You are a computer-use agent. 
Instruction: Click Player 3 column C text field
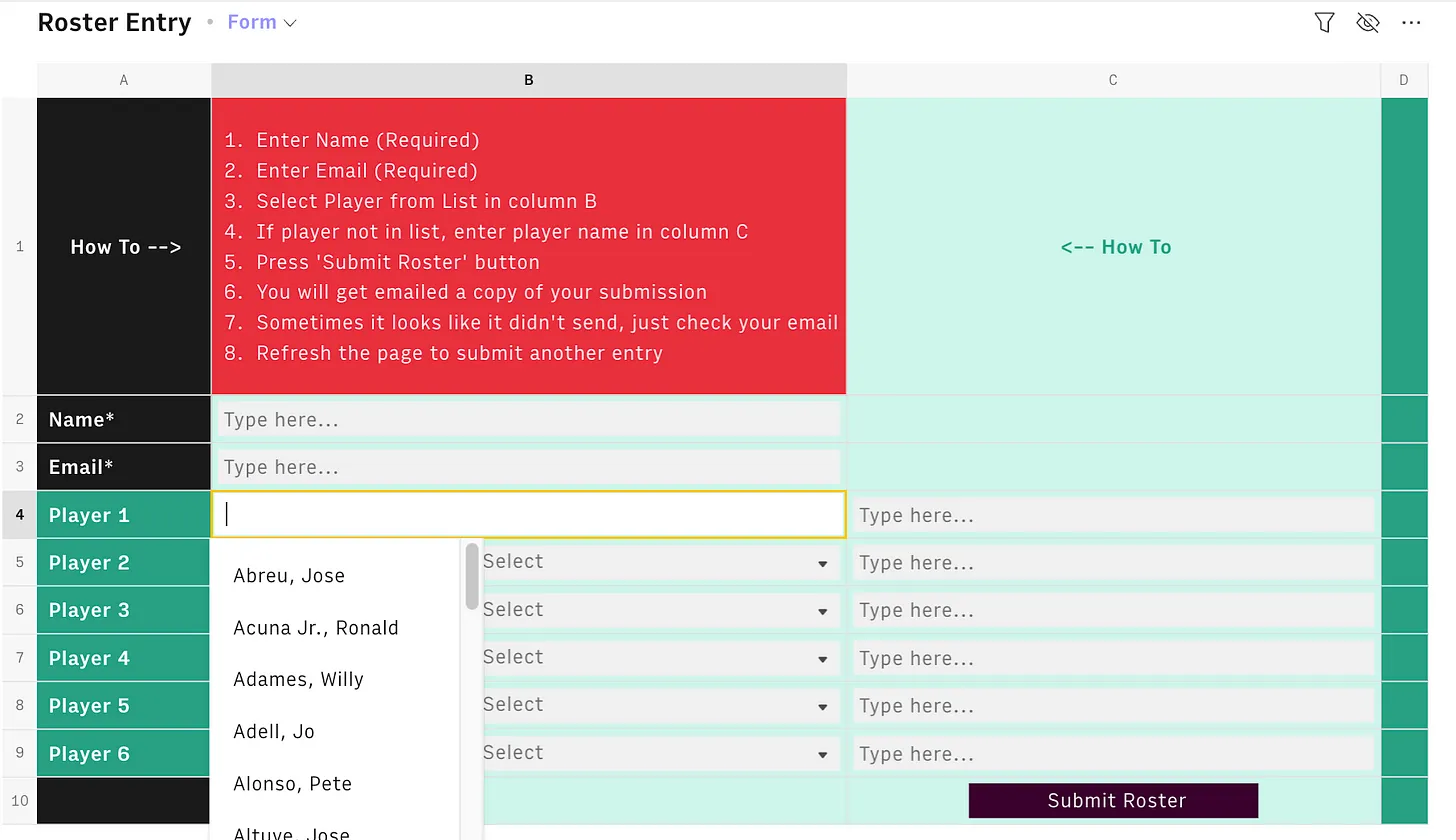point(1113,610)
